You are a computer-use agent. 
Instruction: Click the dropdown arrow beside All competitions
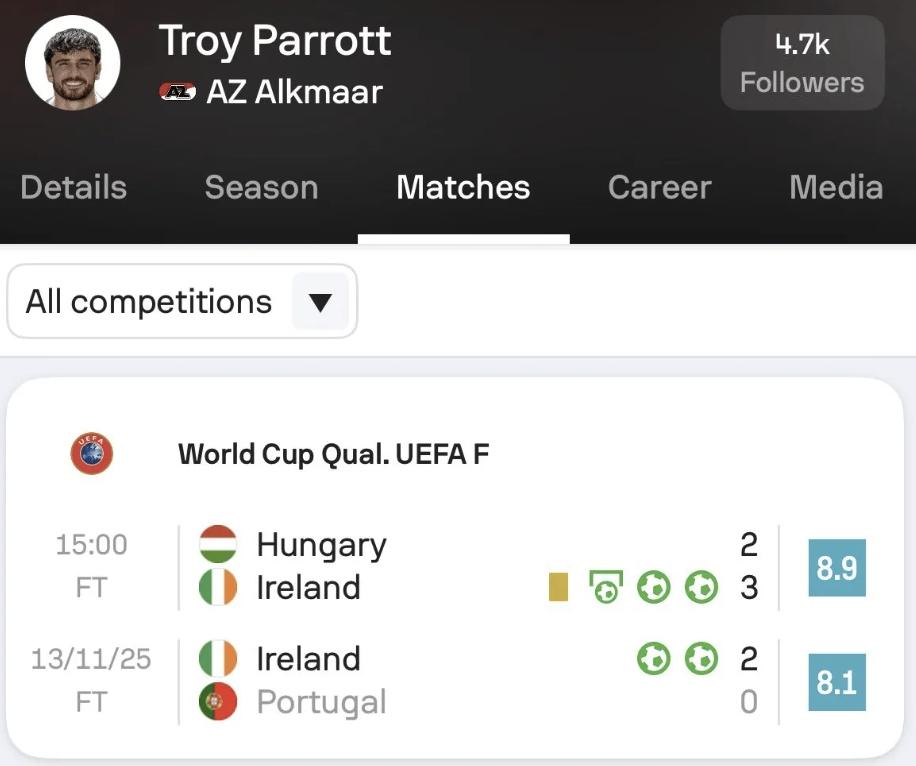click(320, 302)
